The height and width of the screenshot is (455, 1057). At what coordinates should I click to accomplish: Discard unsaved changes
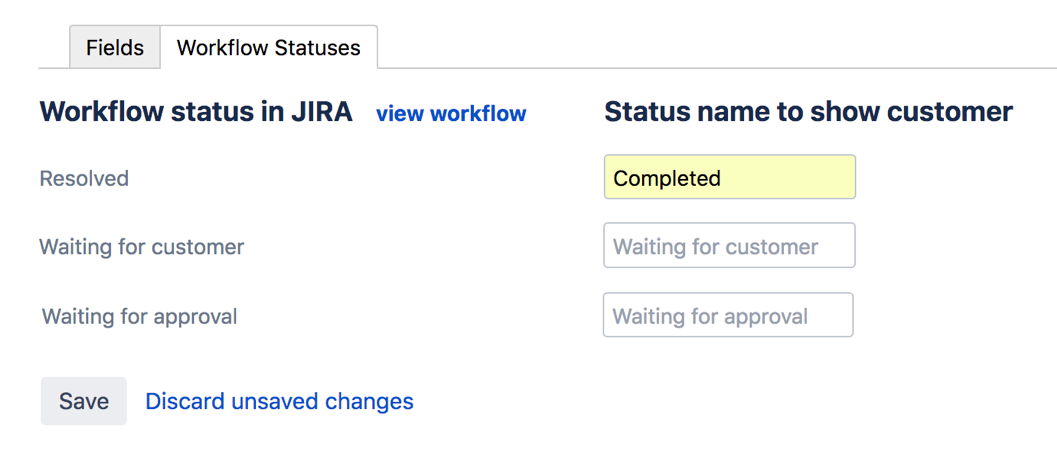pos(279,401)
